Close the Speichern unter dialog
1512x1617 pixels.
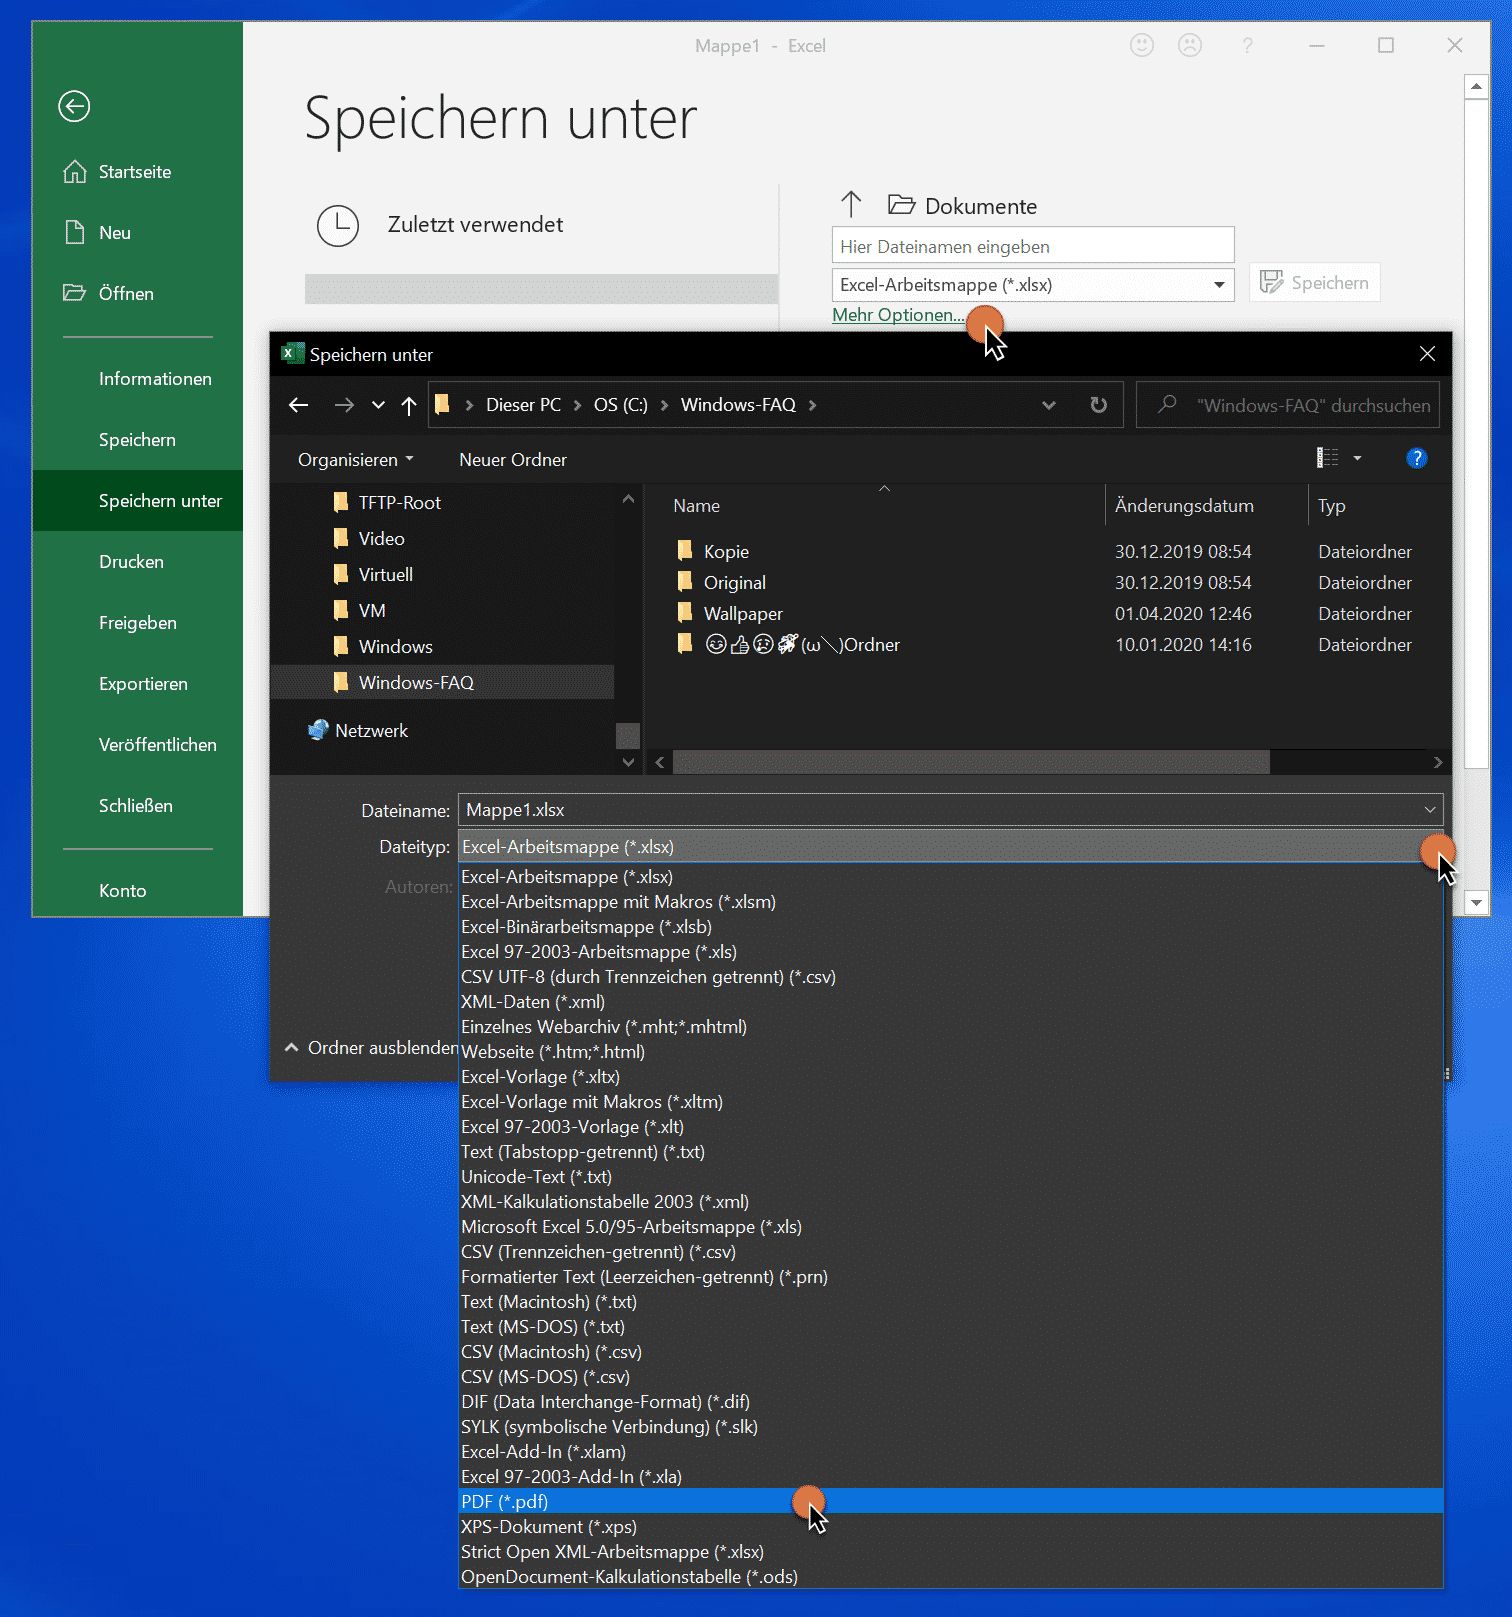pos(1427,354)
